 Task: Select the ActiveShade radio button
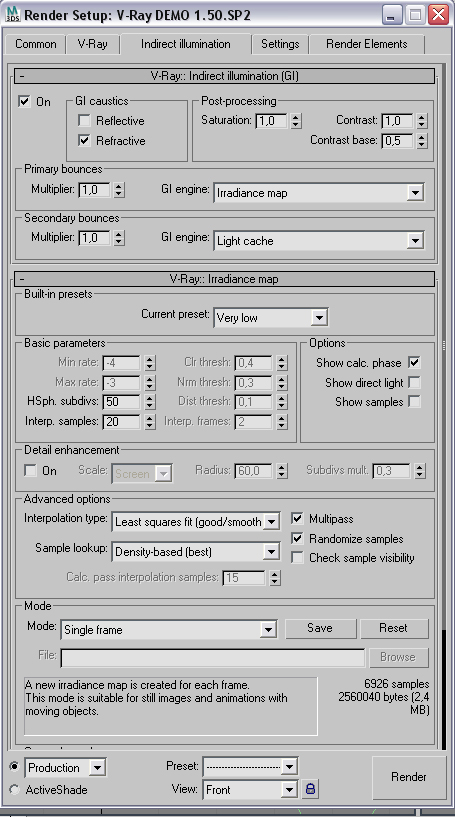(x=14, y=789)
